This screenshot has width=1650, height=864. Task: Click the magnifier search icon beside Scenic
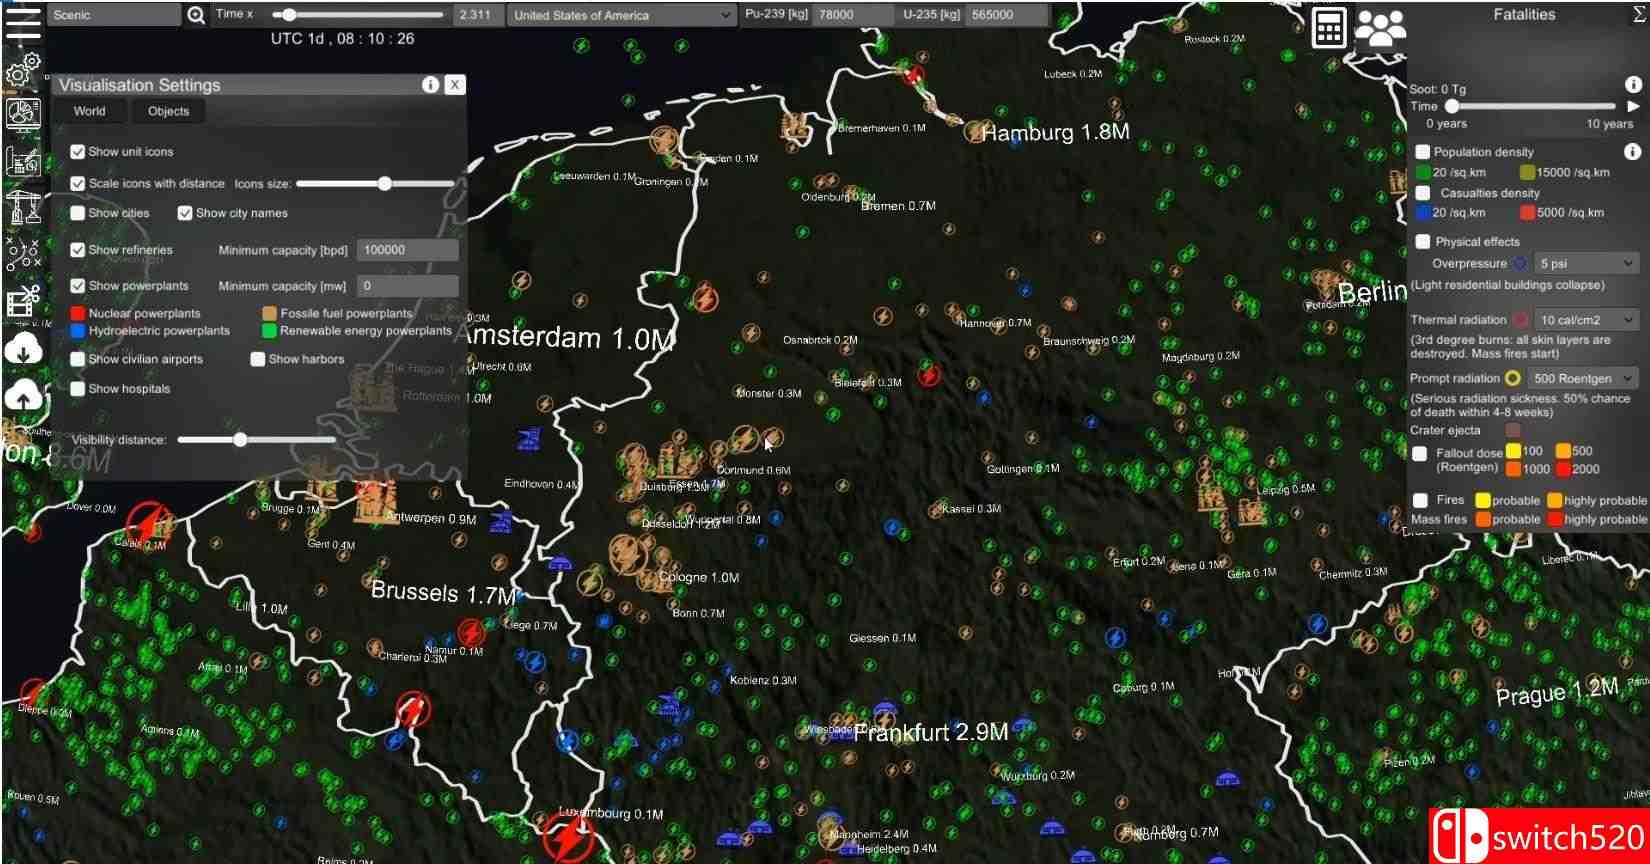196,15
